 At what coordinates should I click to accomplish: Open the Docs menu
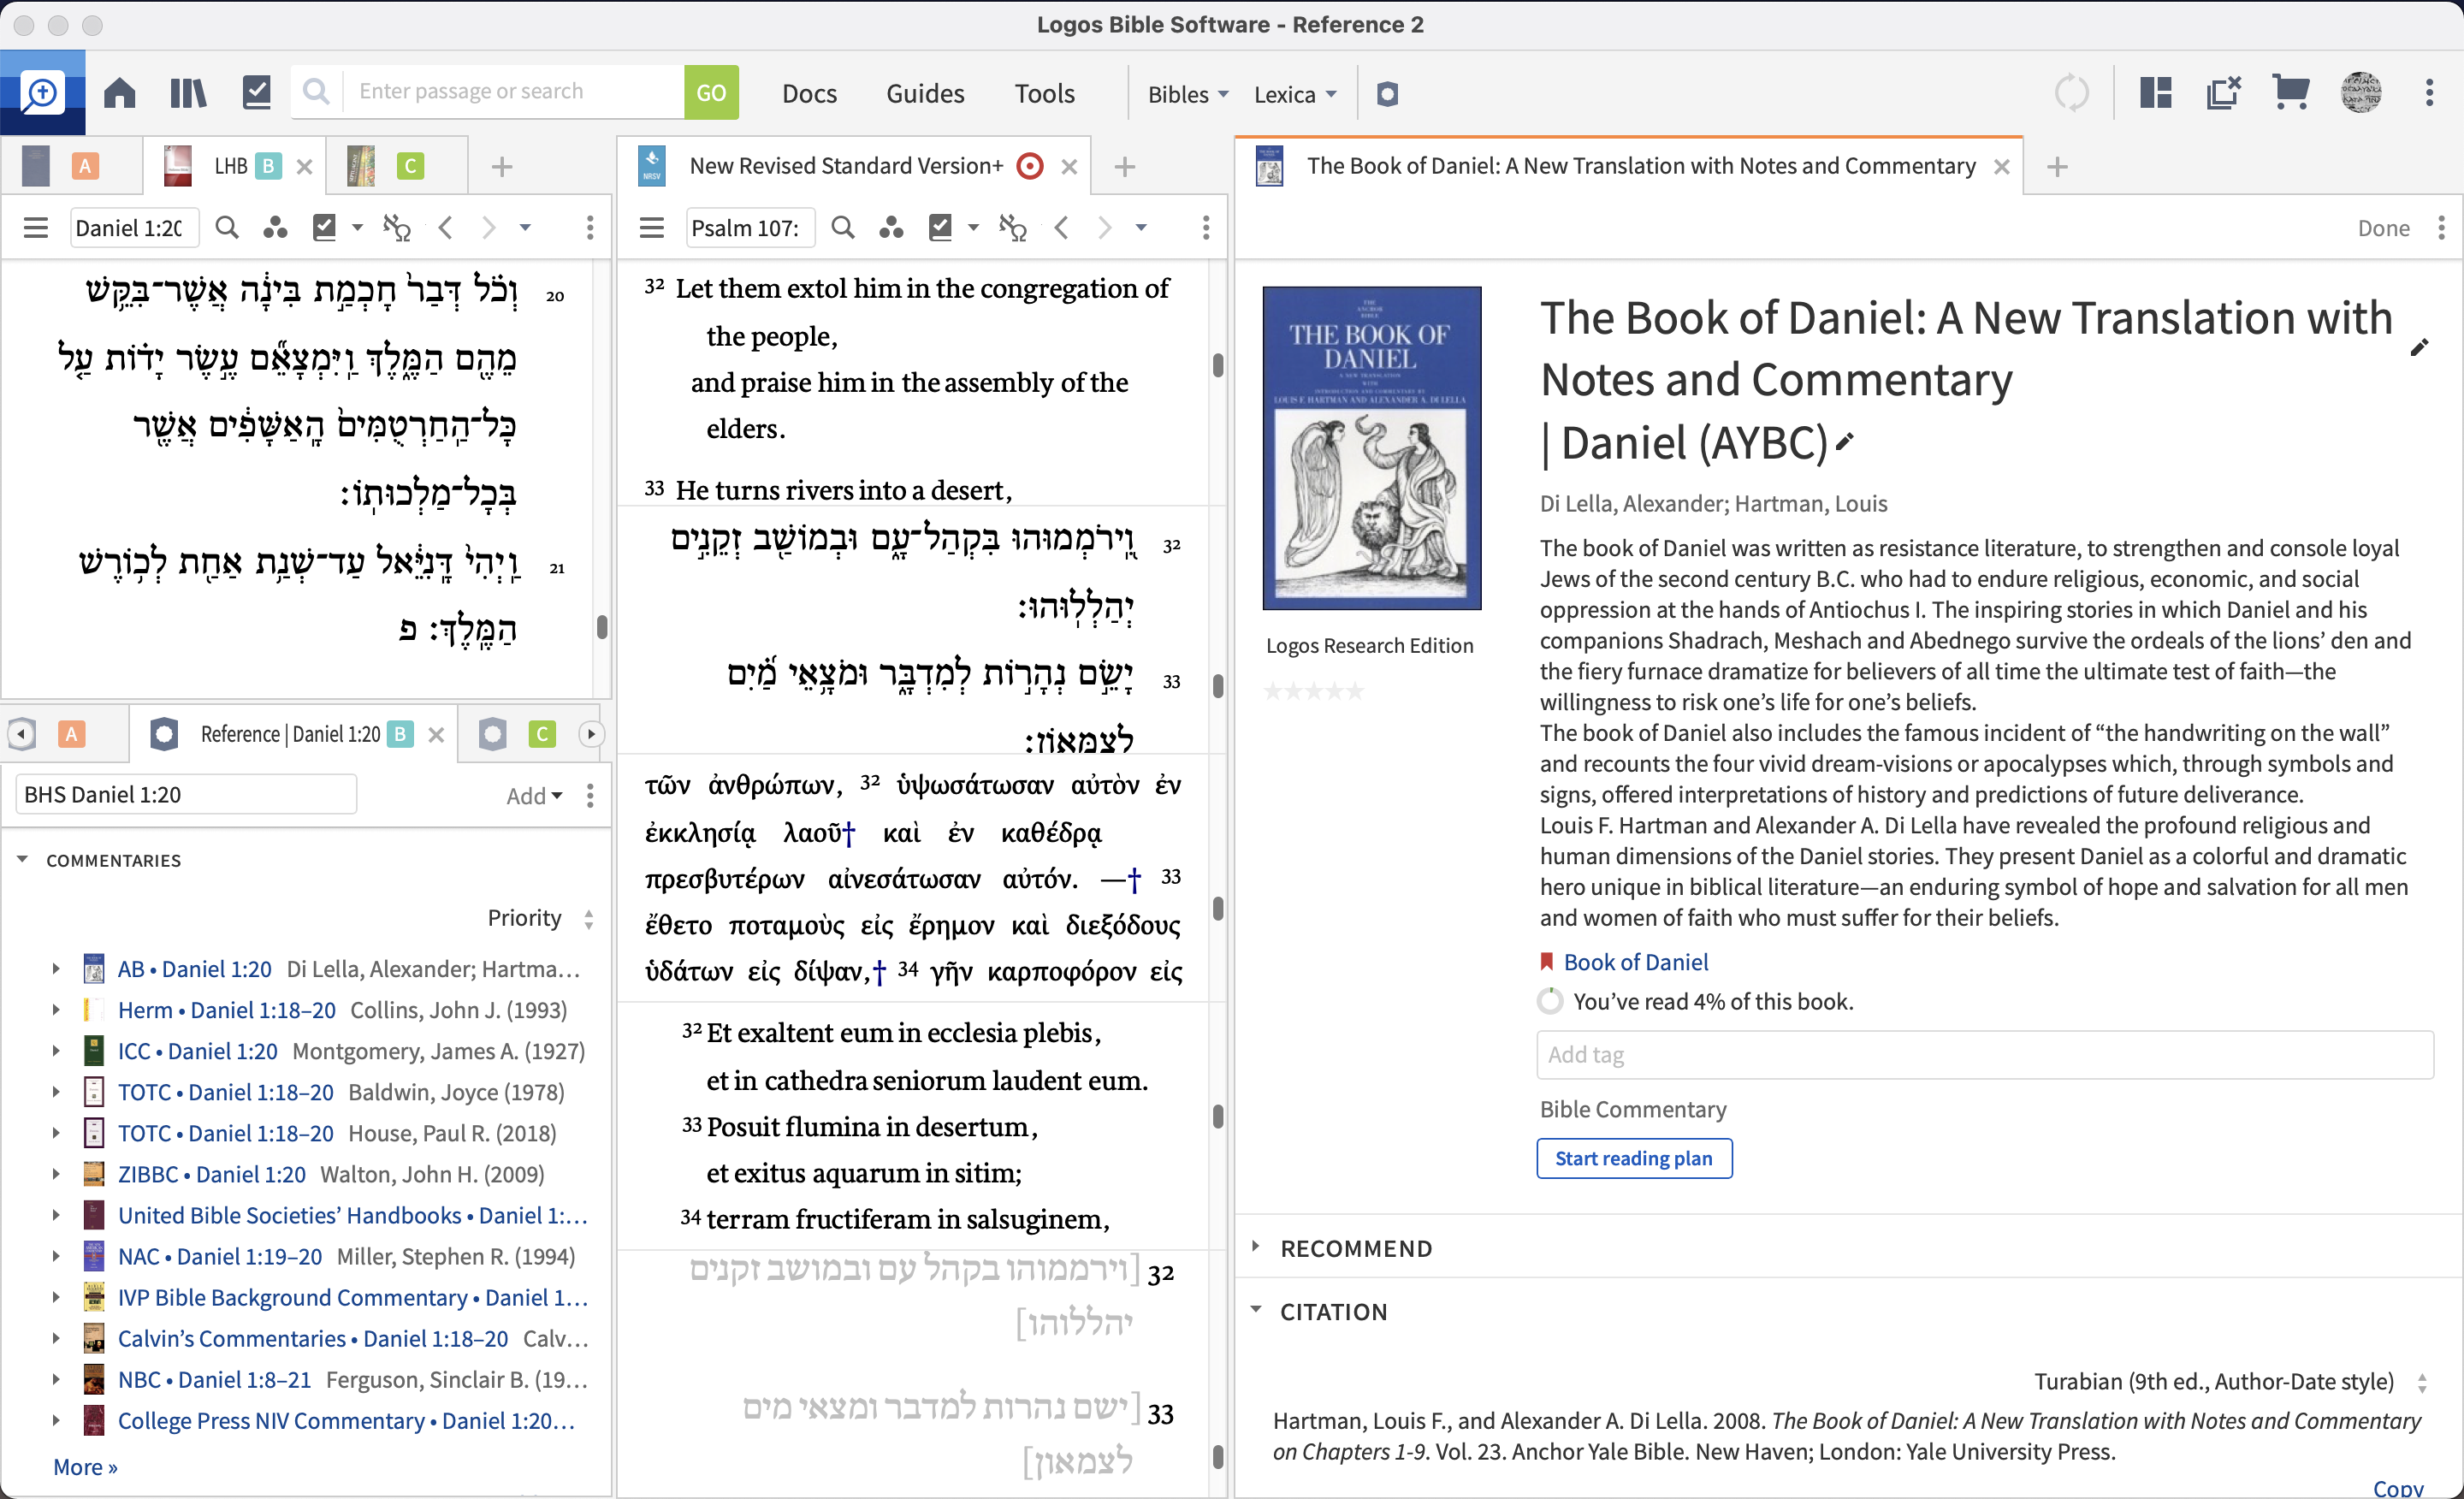809,93
